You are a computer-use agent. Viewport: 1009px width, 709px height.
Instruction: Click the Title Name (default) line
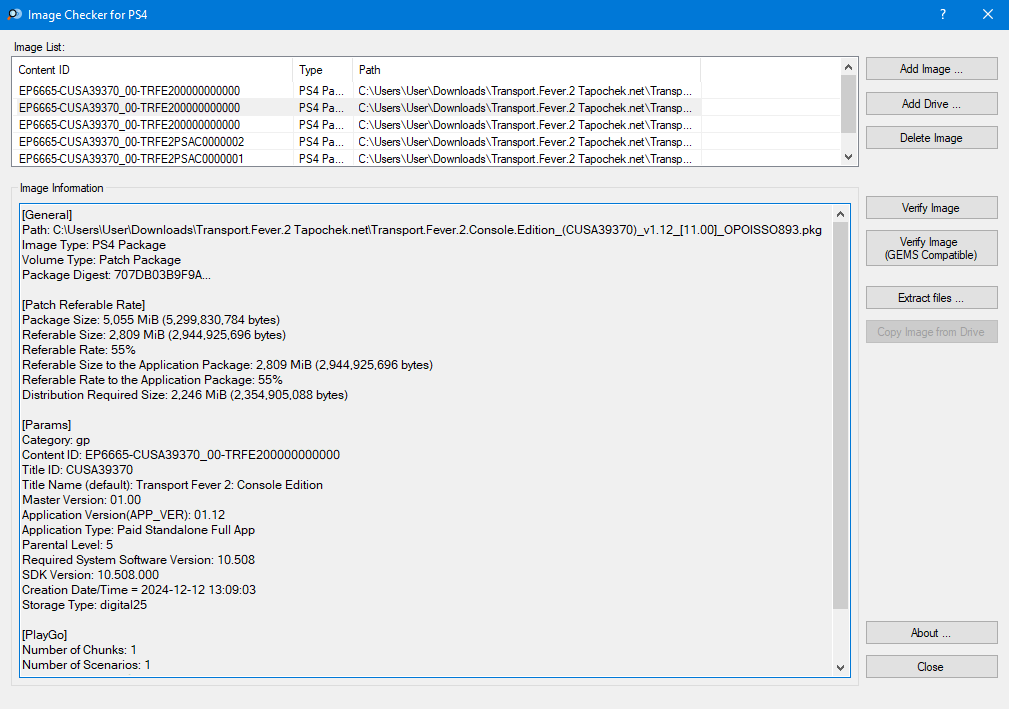pos(172,485)
